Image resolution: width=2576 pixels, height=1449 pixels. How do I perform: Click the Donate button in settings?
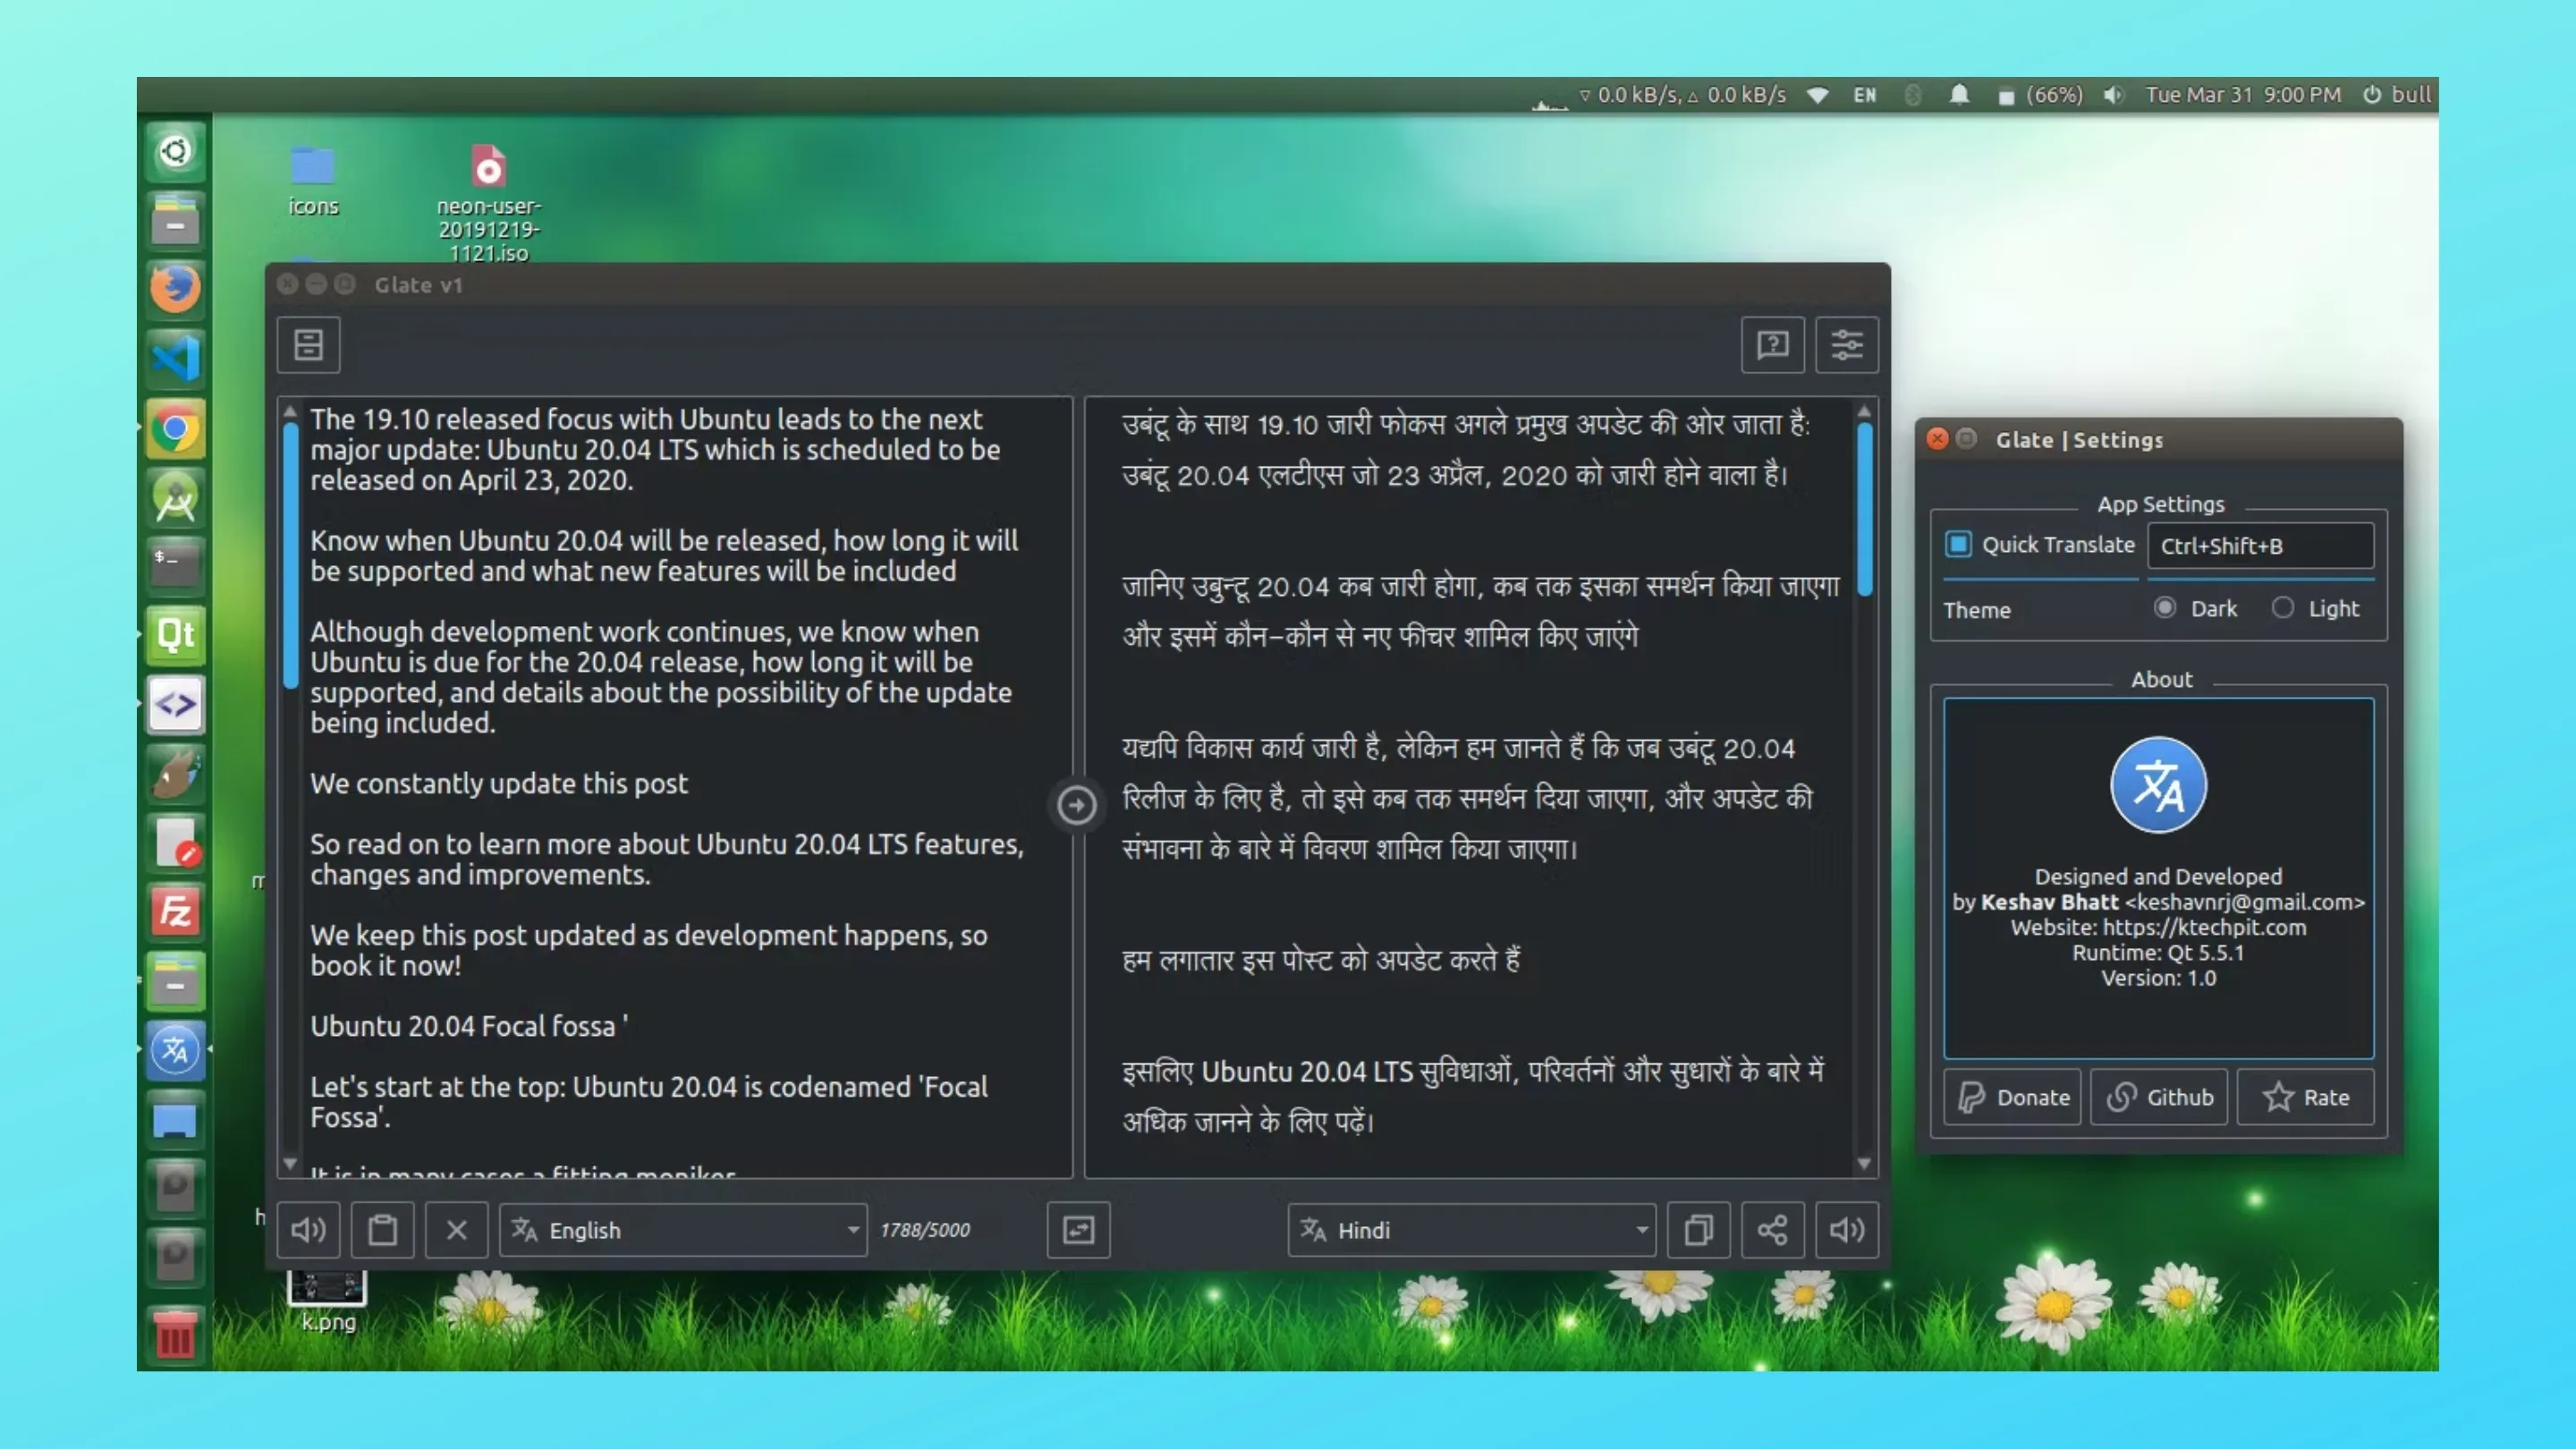[2012, 1097]
